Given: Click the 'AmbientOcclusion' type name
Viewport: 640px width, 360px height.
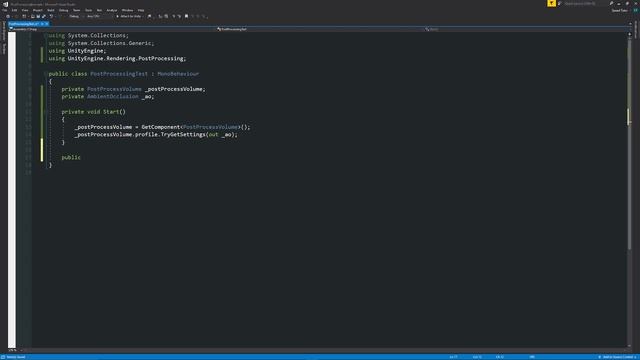Looking at the screenshot, I should click(113, 97).
